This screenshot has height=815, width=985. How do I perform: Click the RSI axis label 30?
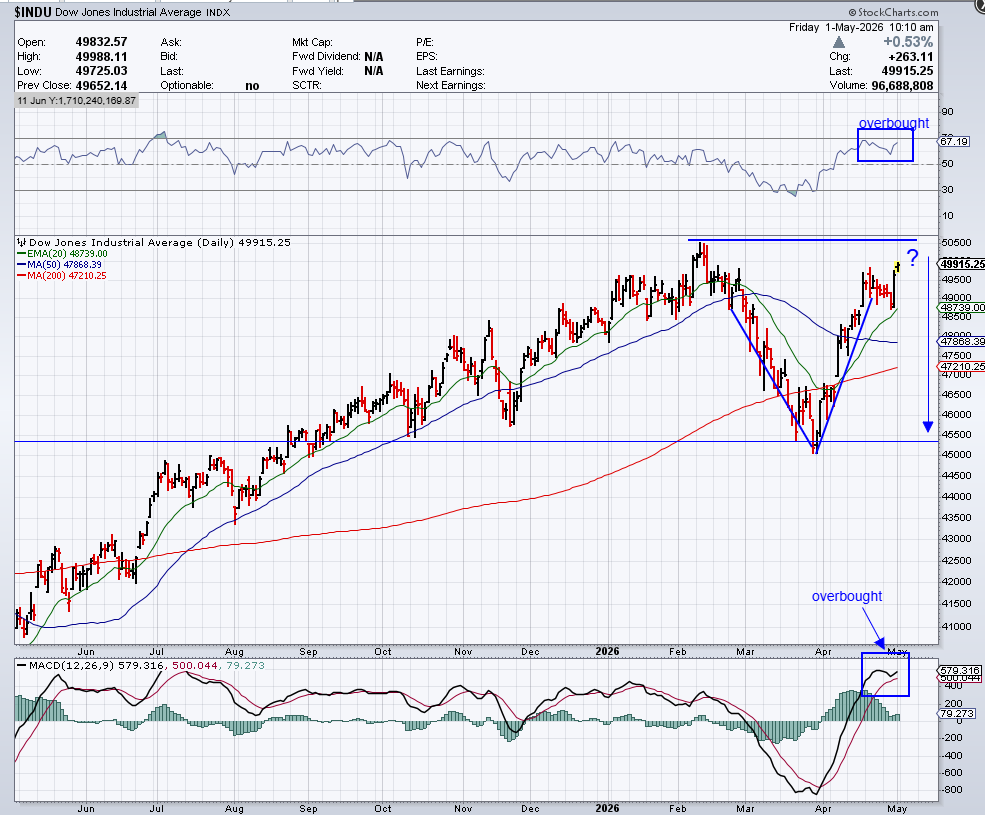click(947, 190)
